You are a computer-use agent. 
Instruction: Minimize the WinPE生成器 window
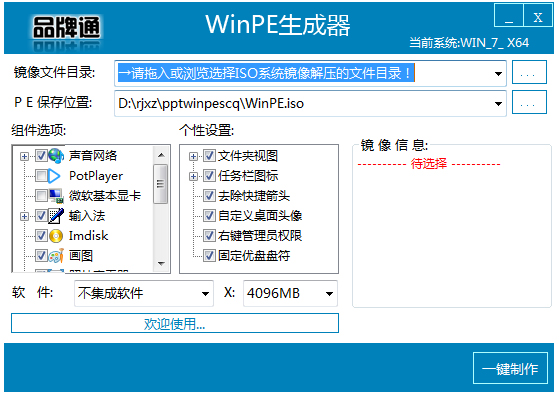tap(509, 15)
